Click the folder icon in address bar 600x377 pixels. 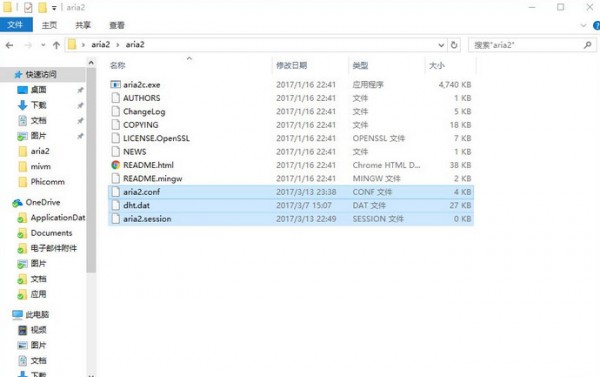(72, 45)
